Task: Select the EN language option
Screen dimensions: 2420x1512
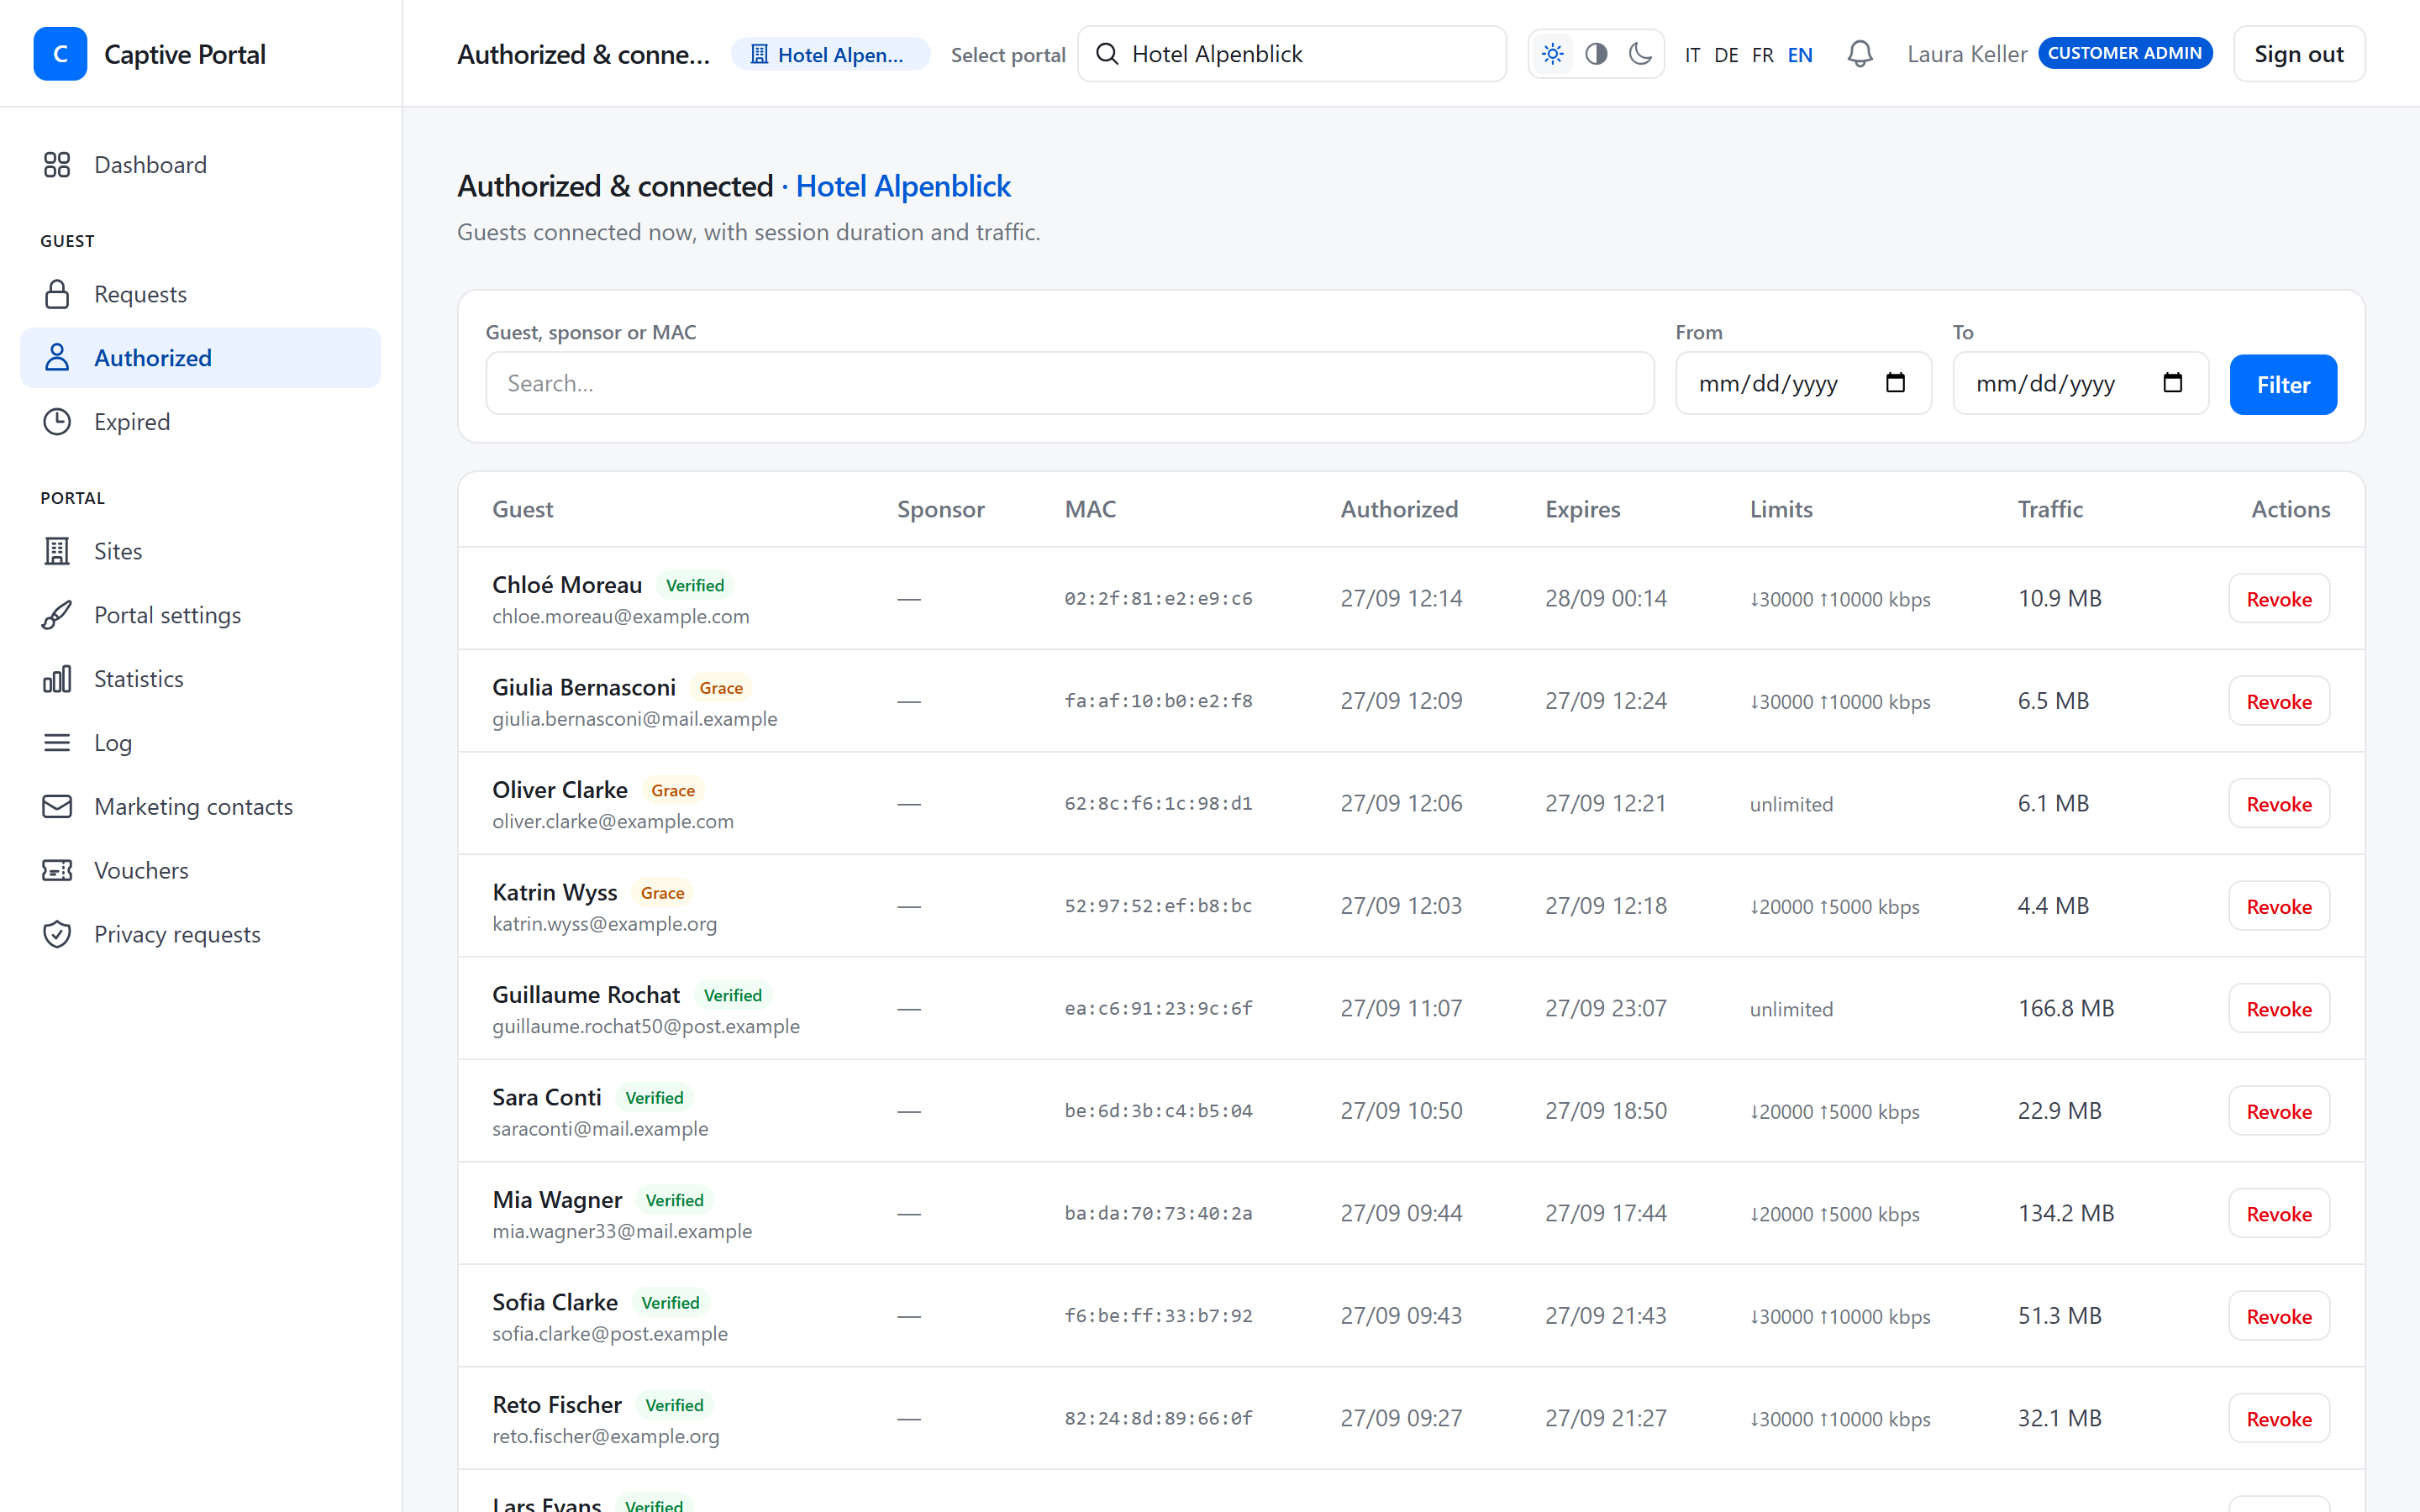Action: [x=1800, y=55]
